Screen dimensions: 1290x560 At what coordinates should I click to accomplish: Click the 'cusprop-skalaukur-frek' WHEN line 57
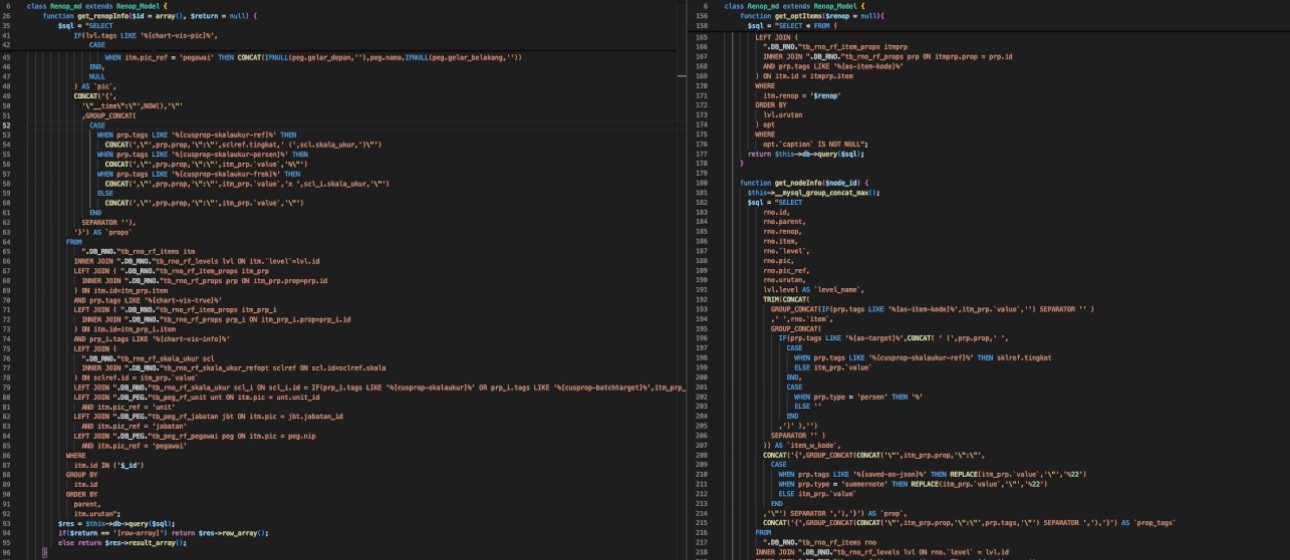tap(198, 173)
